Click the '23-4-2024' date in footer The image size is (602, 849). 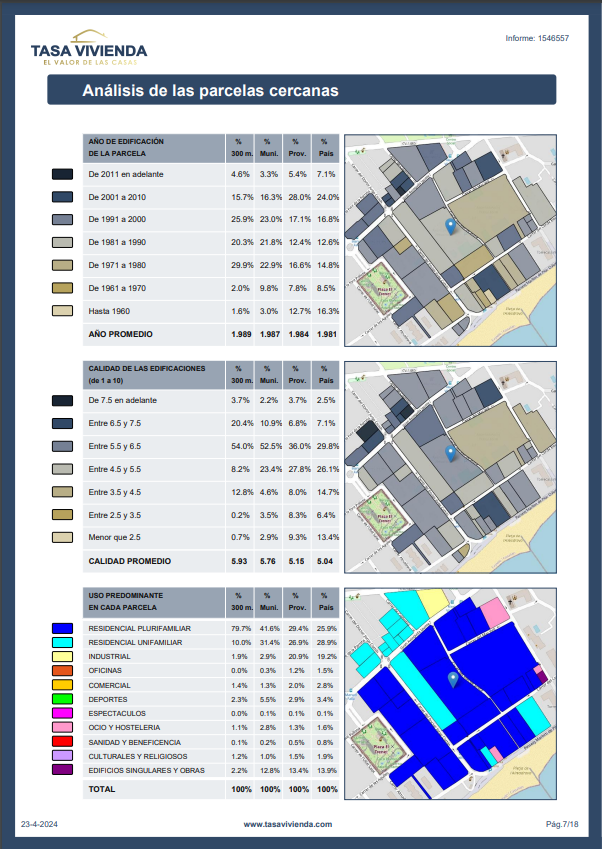(x=40, y=824)
